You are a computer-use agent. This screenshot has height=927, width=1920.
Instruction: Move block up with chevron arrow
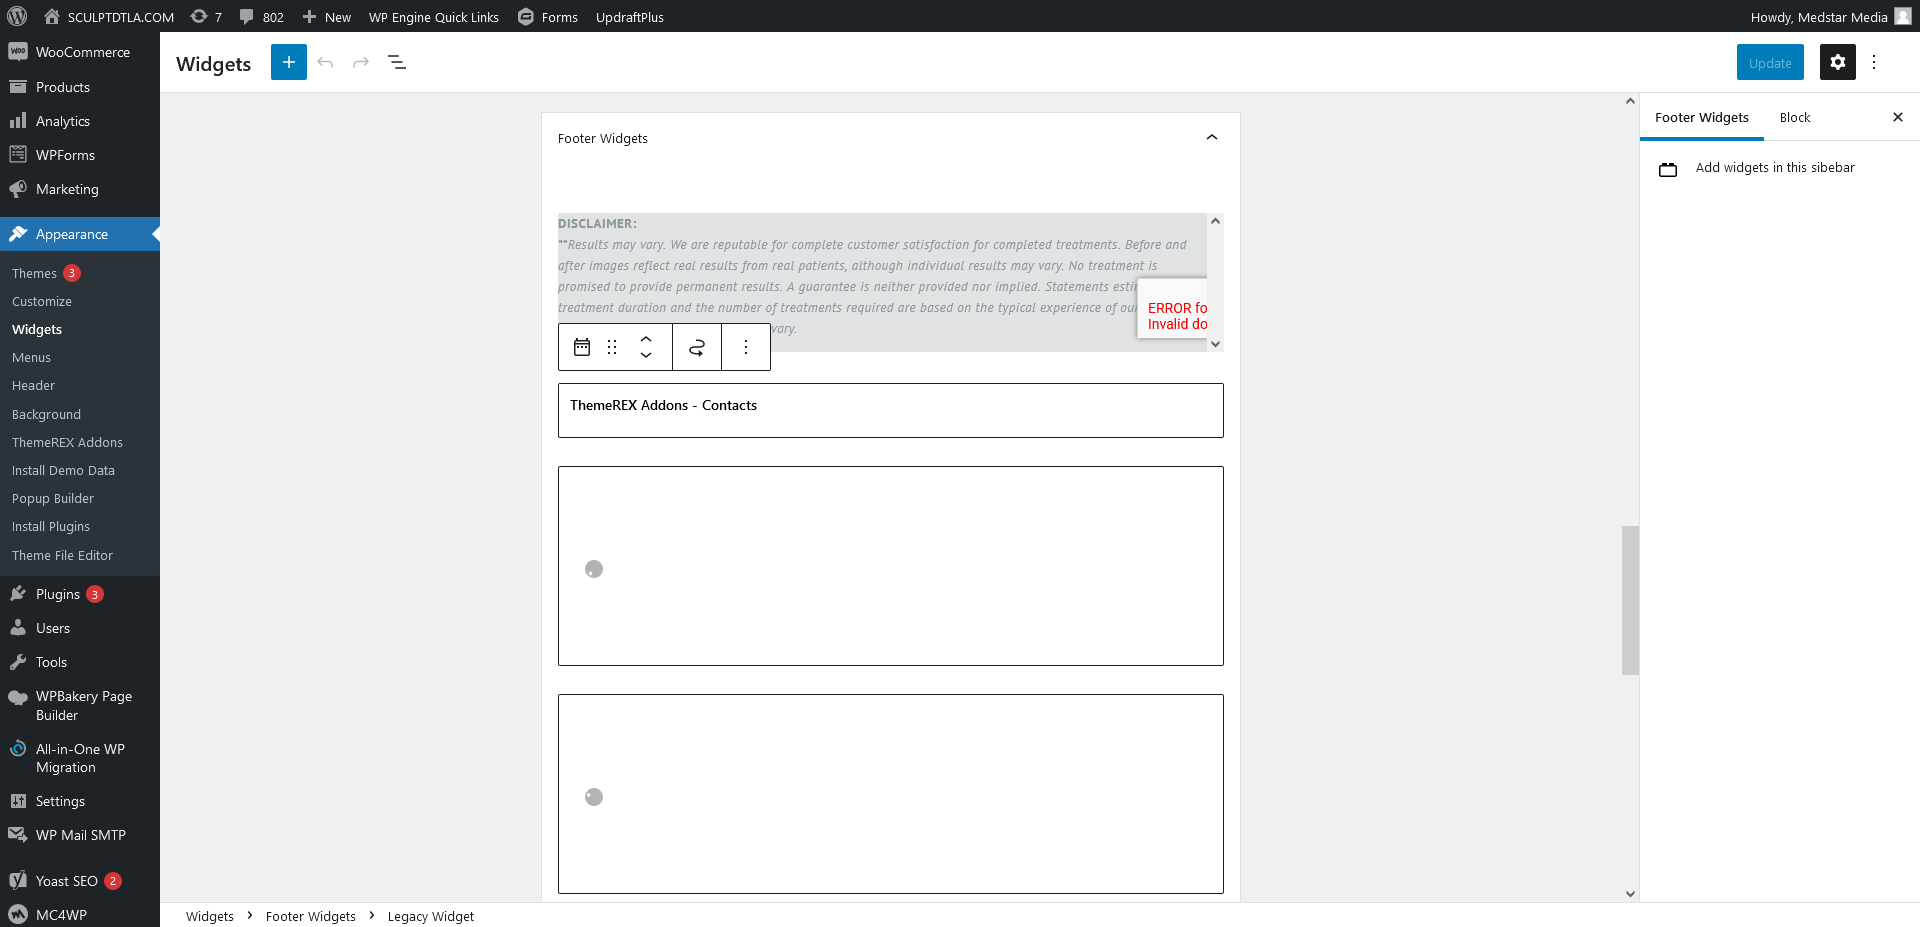(x=646, y=339)
